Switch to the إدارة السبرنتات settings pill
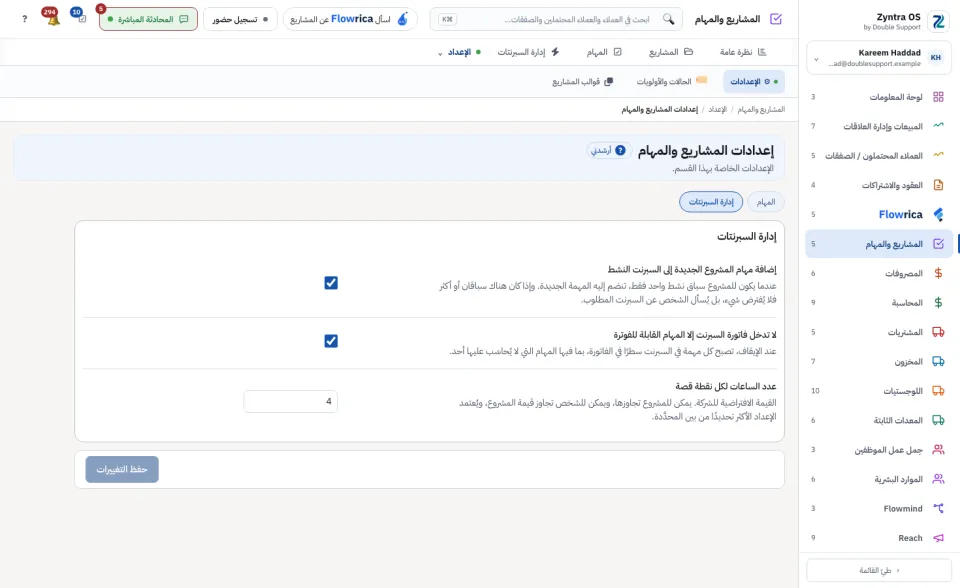Viewport: 960px width, 588px height. coord(711,202)
